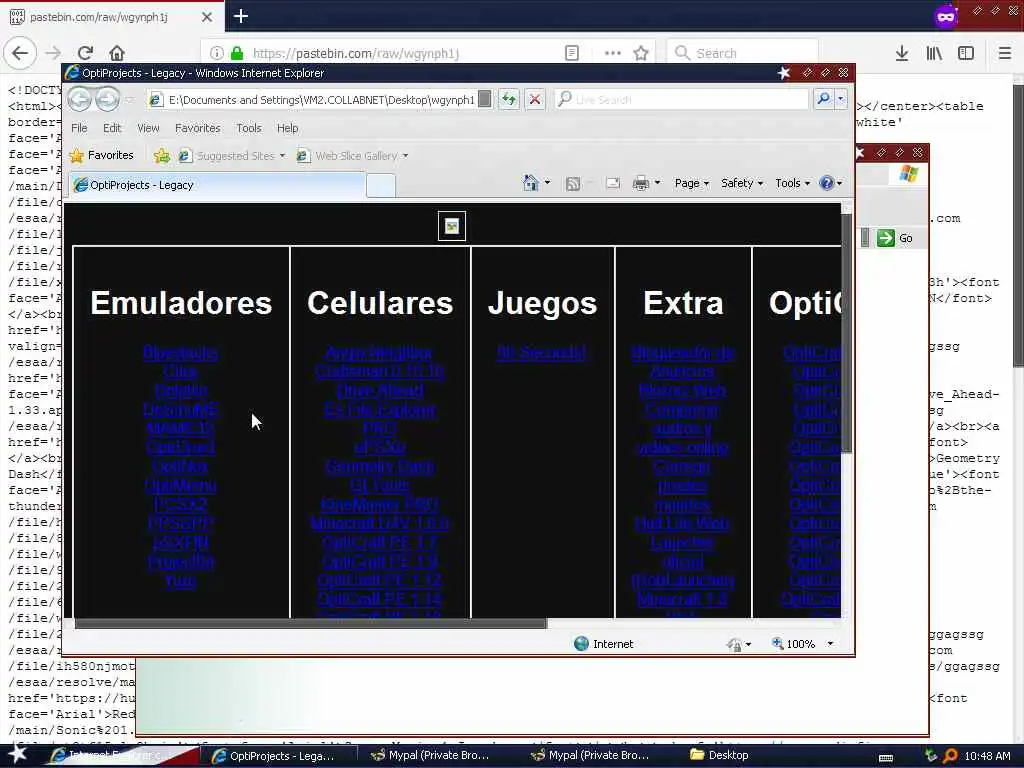Screen dimensions: 1024x768
Task: Click IE Live Search box
Action: [681, 99]
